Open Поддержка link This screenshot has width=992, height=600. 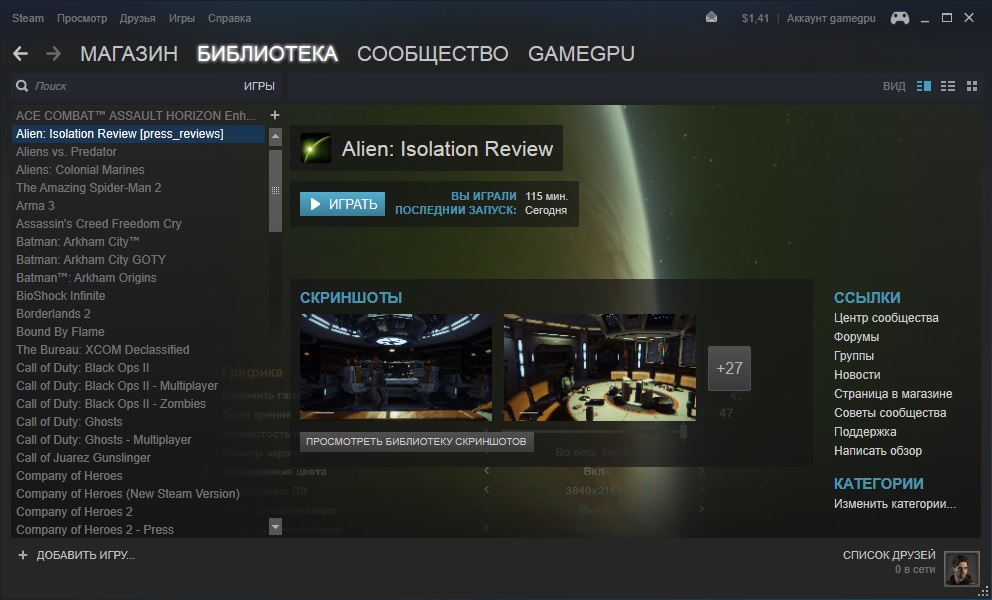click(865, 432)
